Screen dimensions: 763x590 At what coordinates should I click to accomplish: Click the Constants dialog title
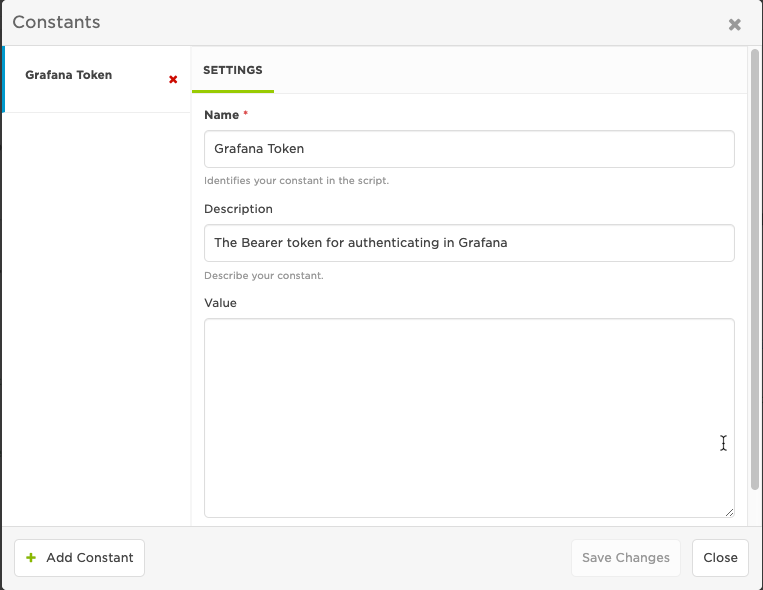(56, 22)
